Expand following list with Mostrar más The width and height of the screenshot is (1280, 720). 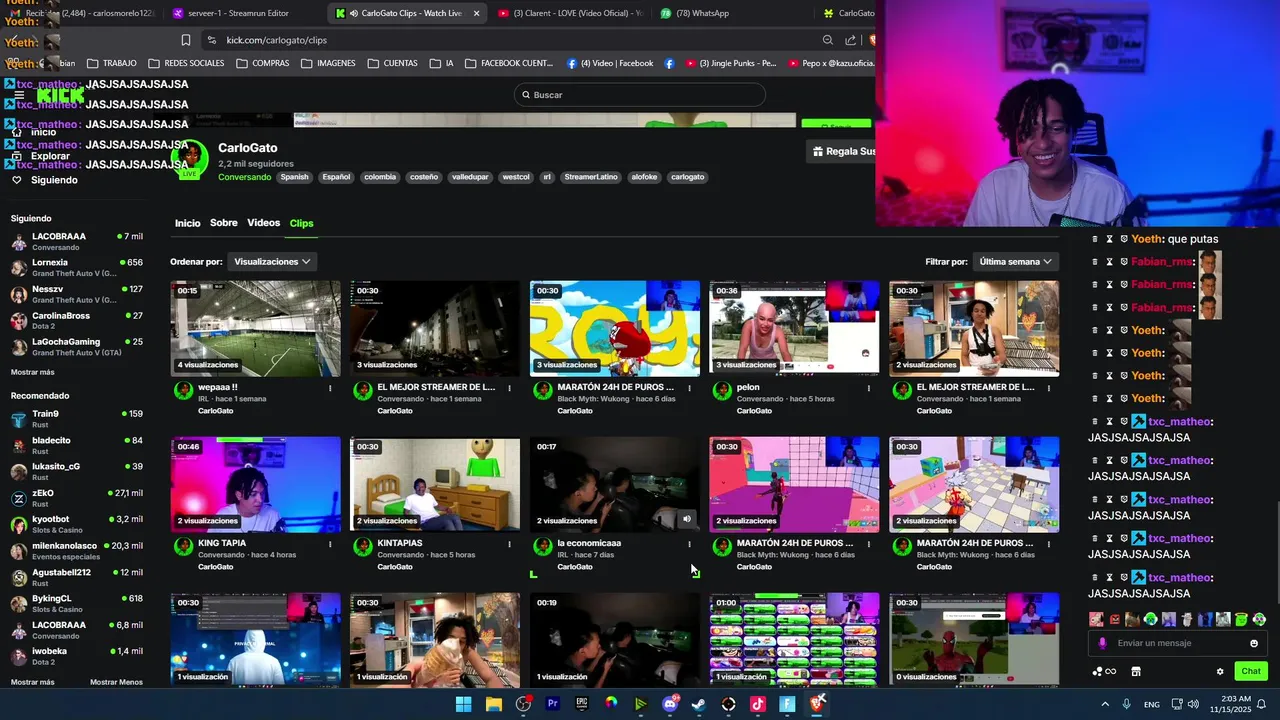pos(33,372)
